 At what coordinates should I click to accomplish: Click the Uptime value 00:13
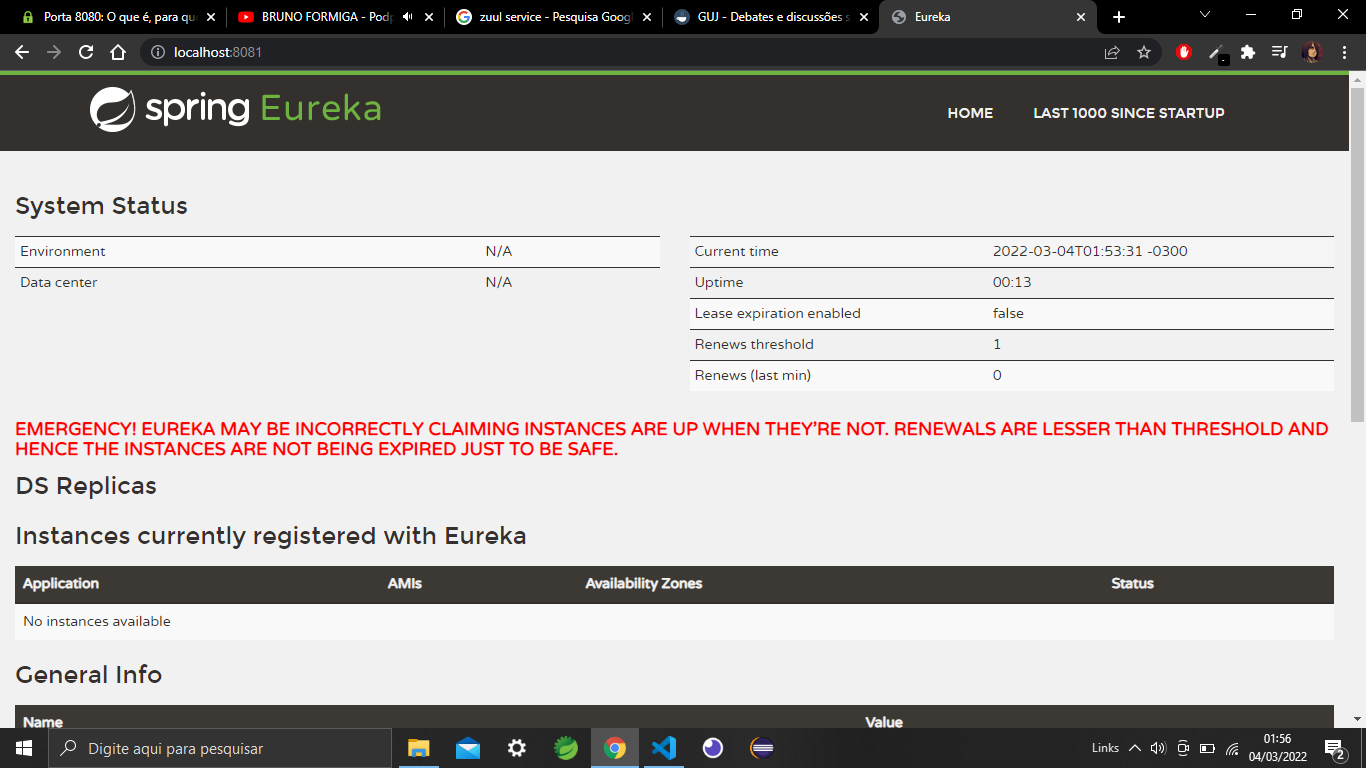1012,282
